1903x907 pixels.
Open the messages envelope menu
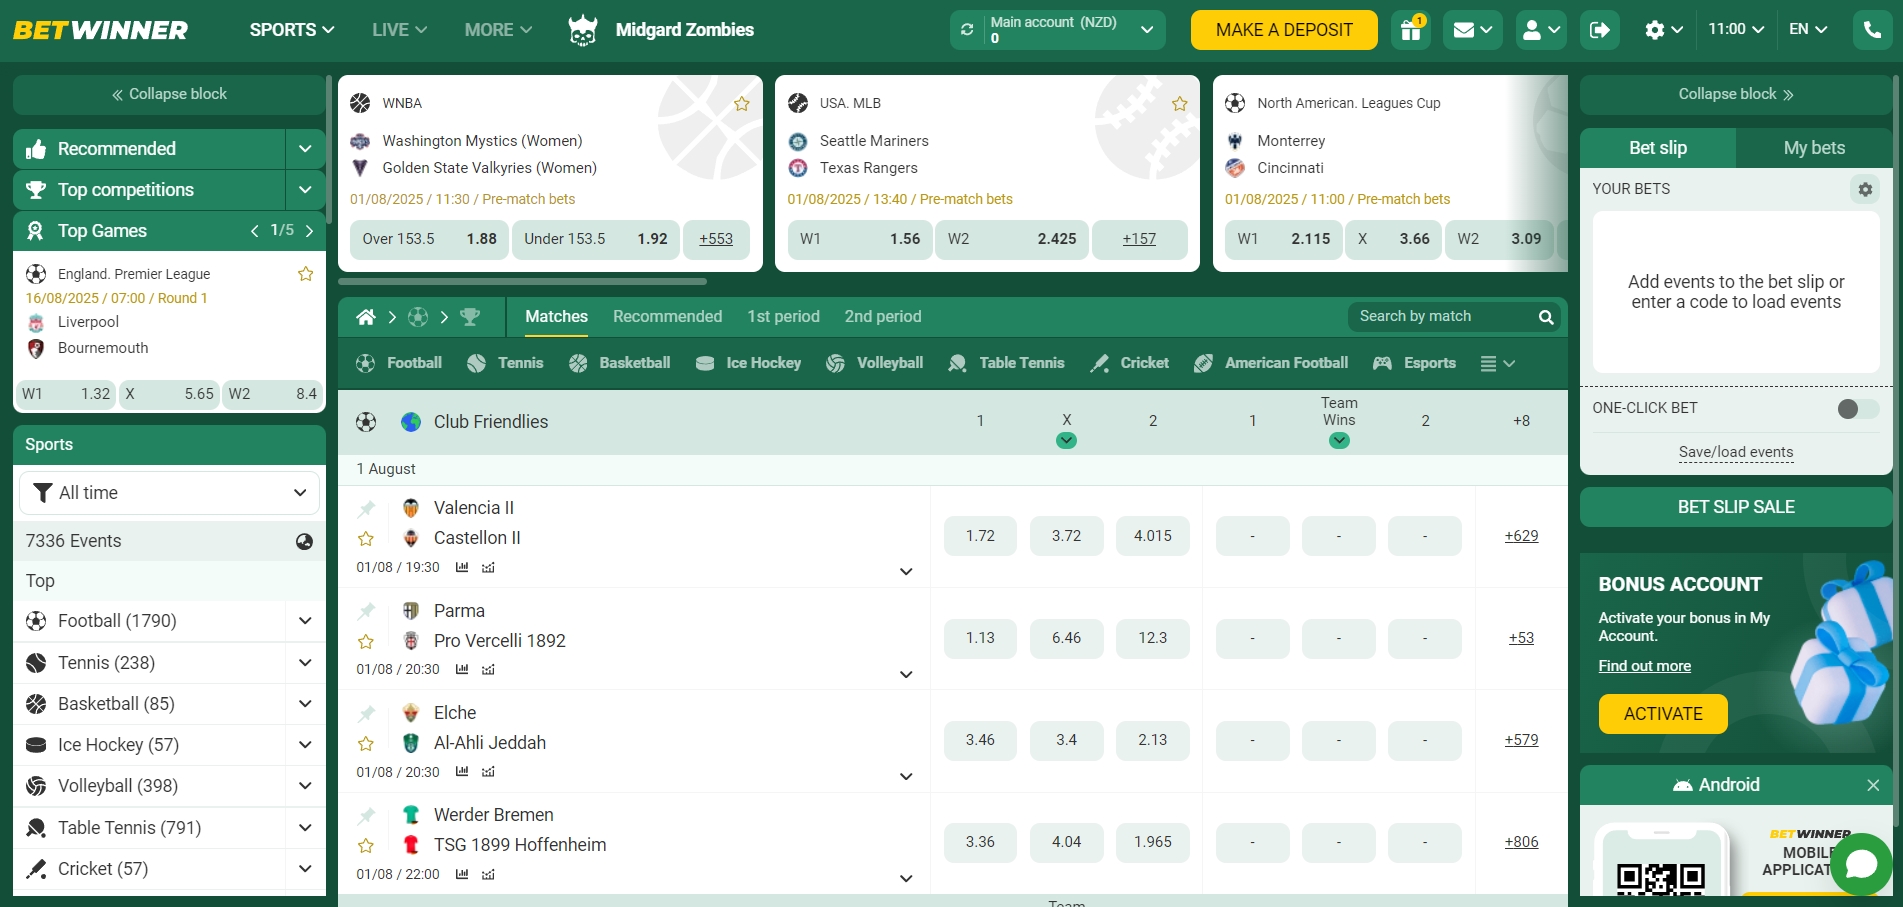(x=1473, y=30)
